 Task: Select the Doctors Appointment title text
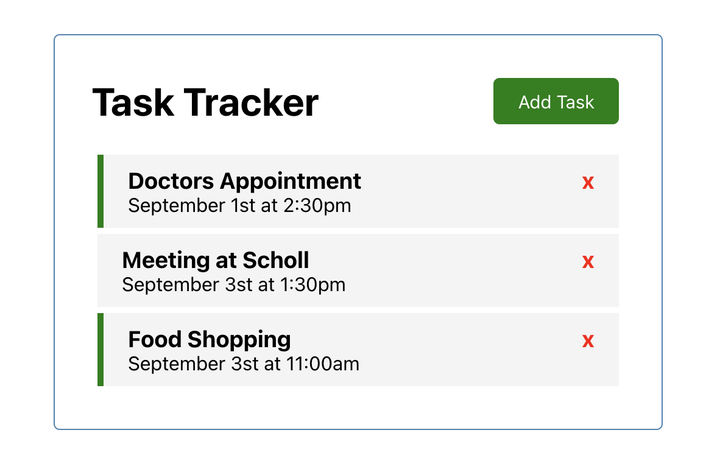(x=245, y=181)
